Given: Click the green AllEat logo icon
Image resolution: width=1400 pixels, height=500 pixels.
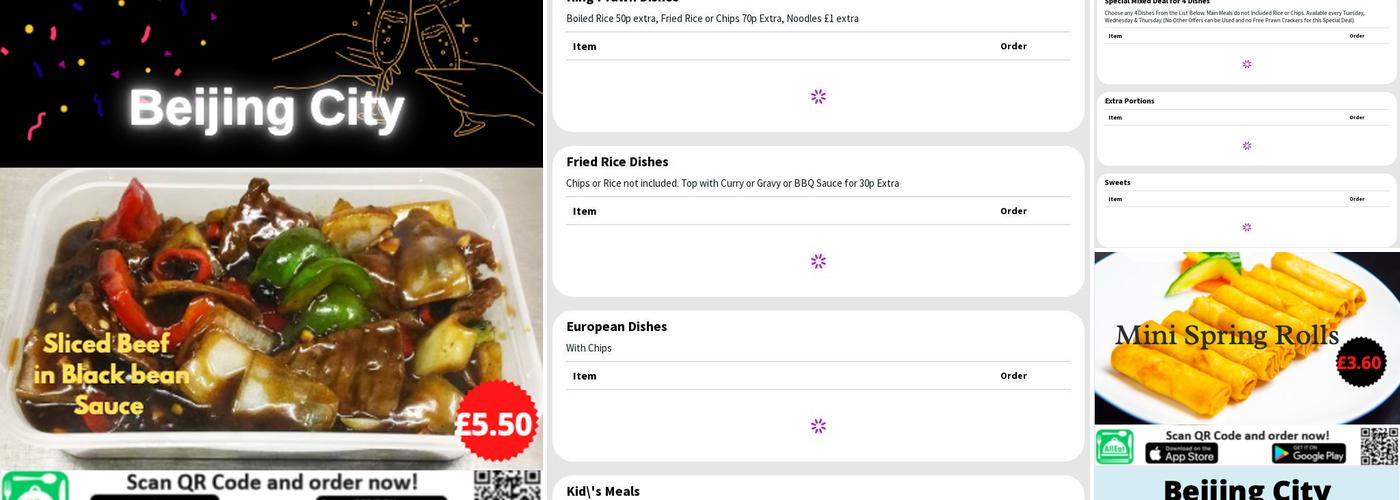Looking at the screenshot, I should [1114, 447].
